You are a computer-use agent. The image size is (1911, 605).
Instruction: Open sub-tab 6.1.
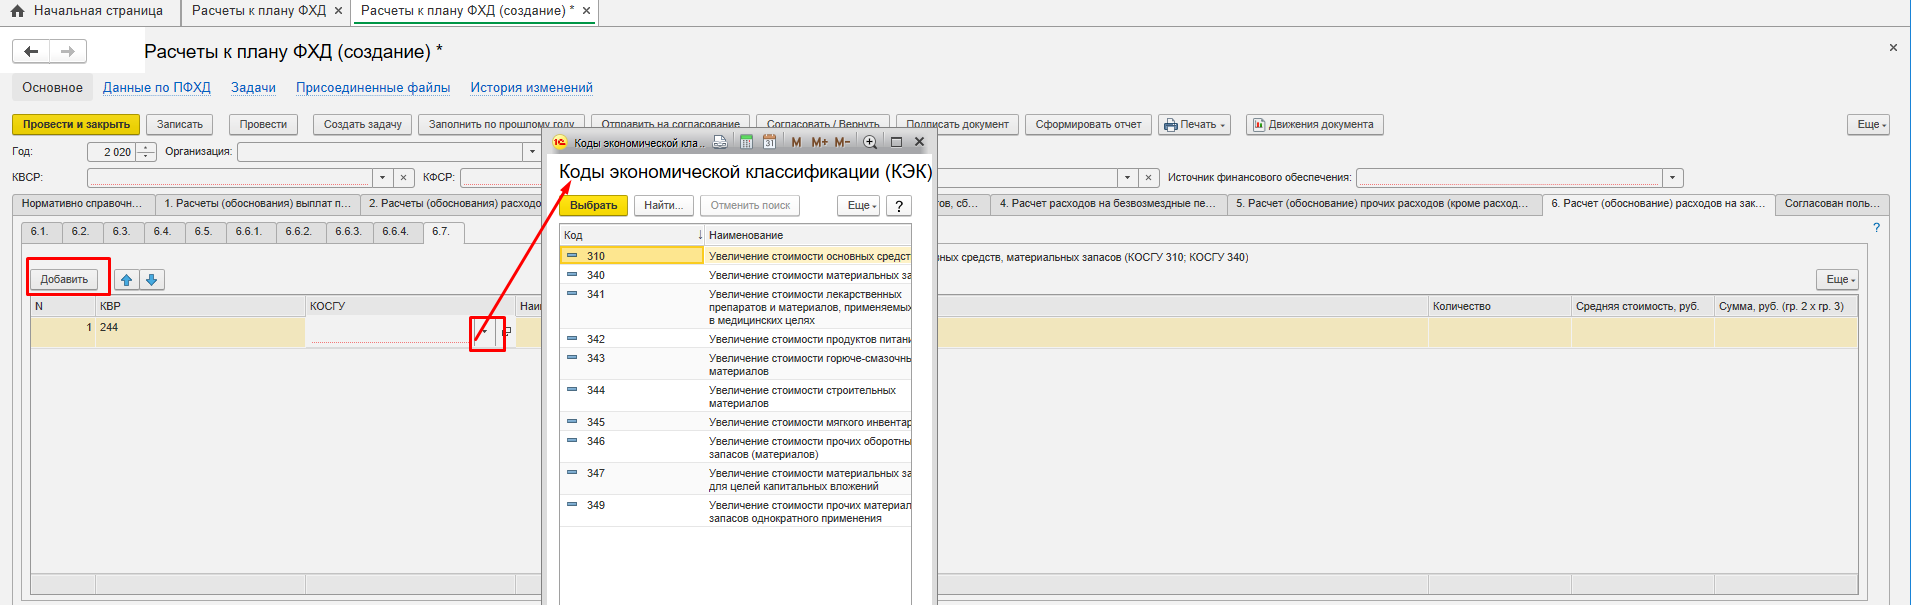(40, 232)
